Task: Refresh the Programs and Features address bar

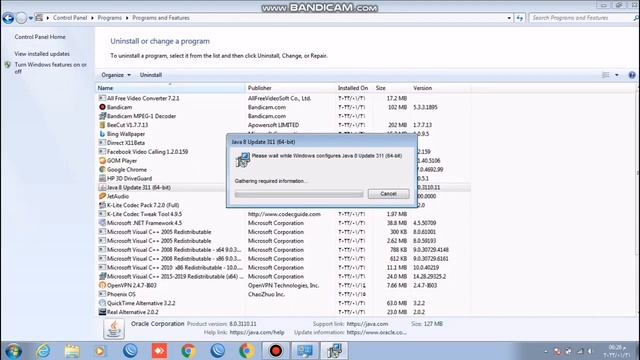Action: coord(519,18)
